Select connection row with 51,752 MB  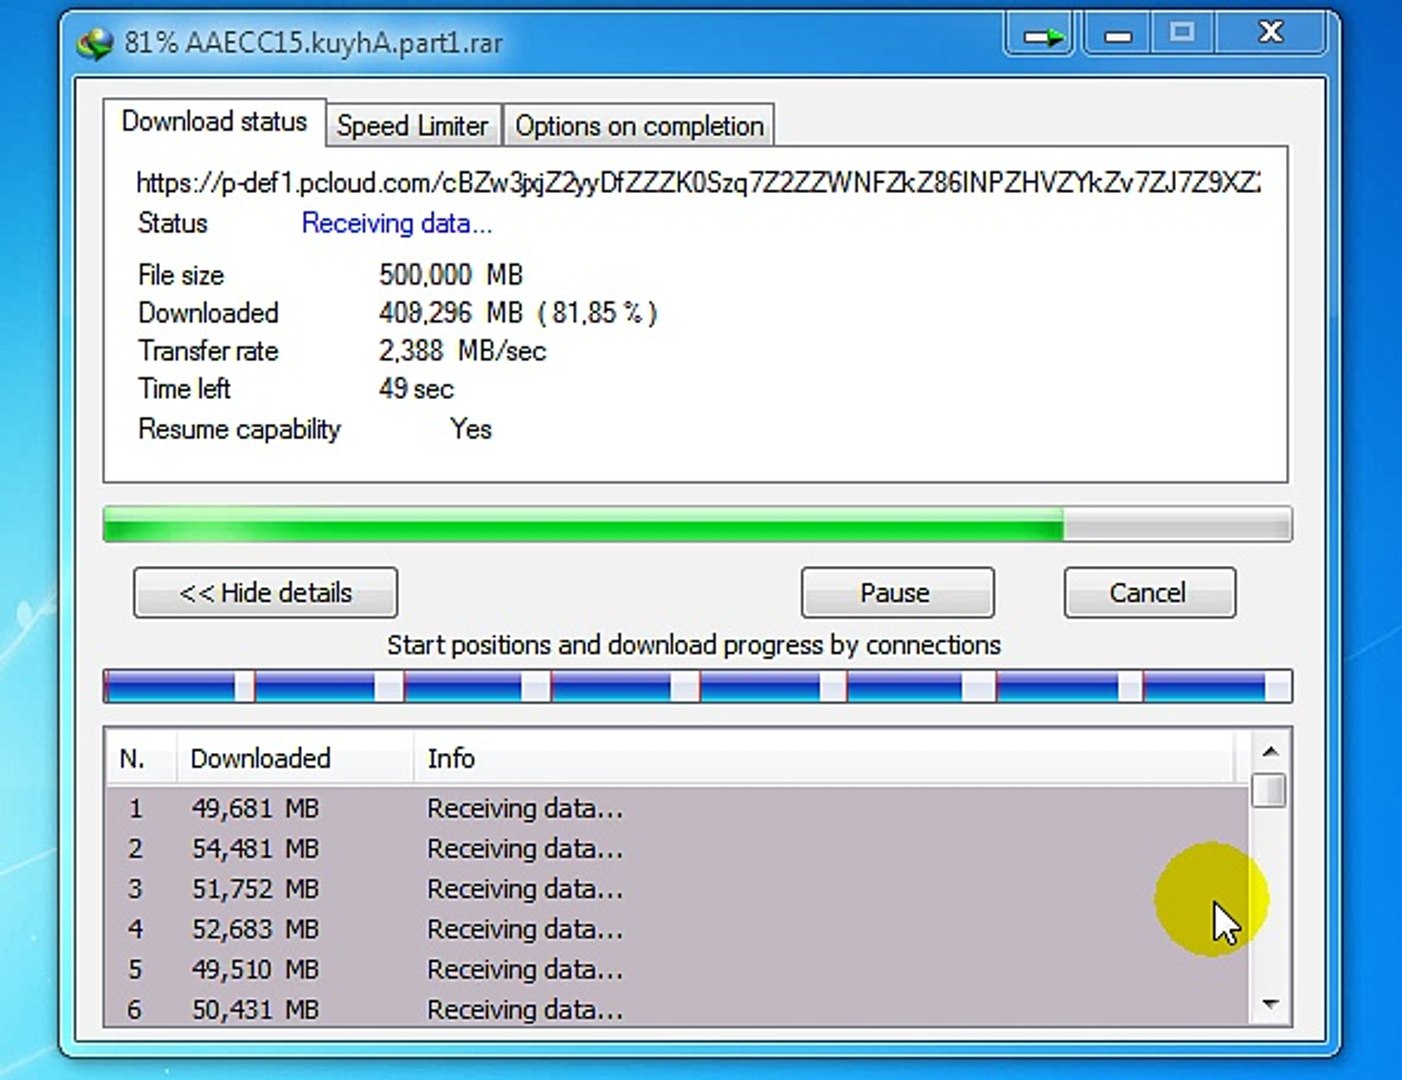pos(677,889)
